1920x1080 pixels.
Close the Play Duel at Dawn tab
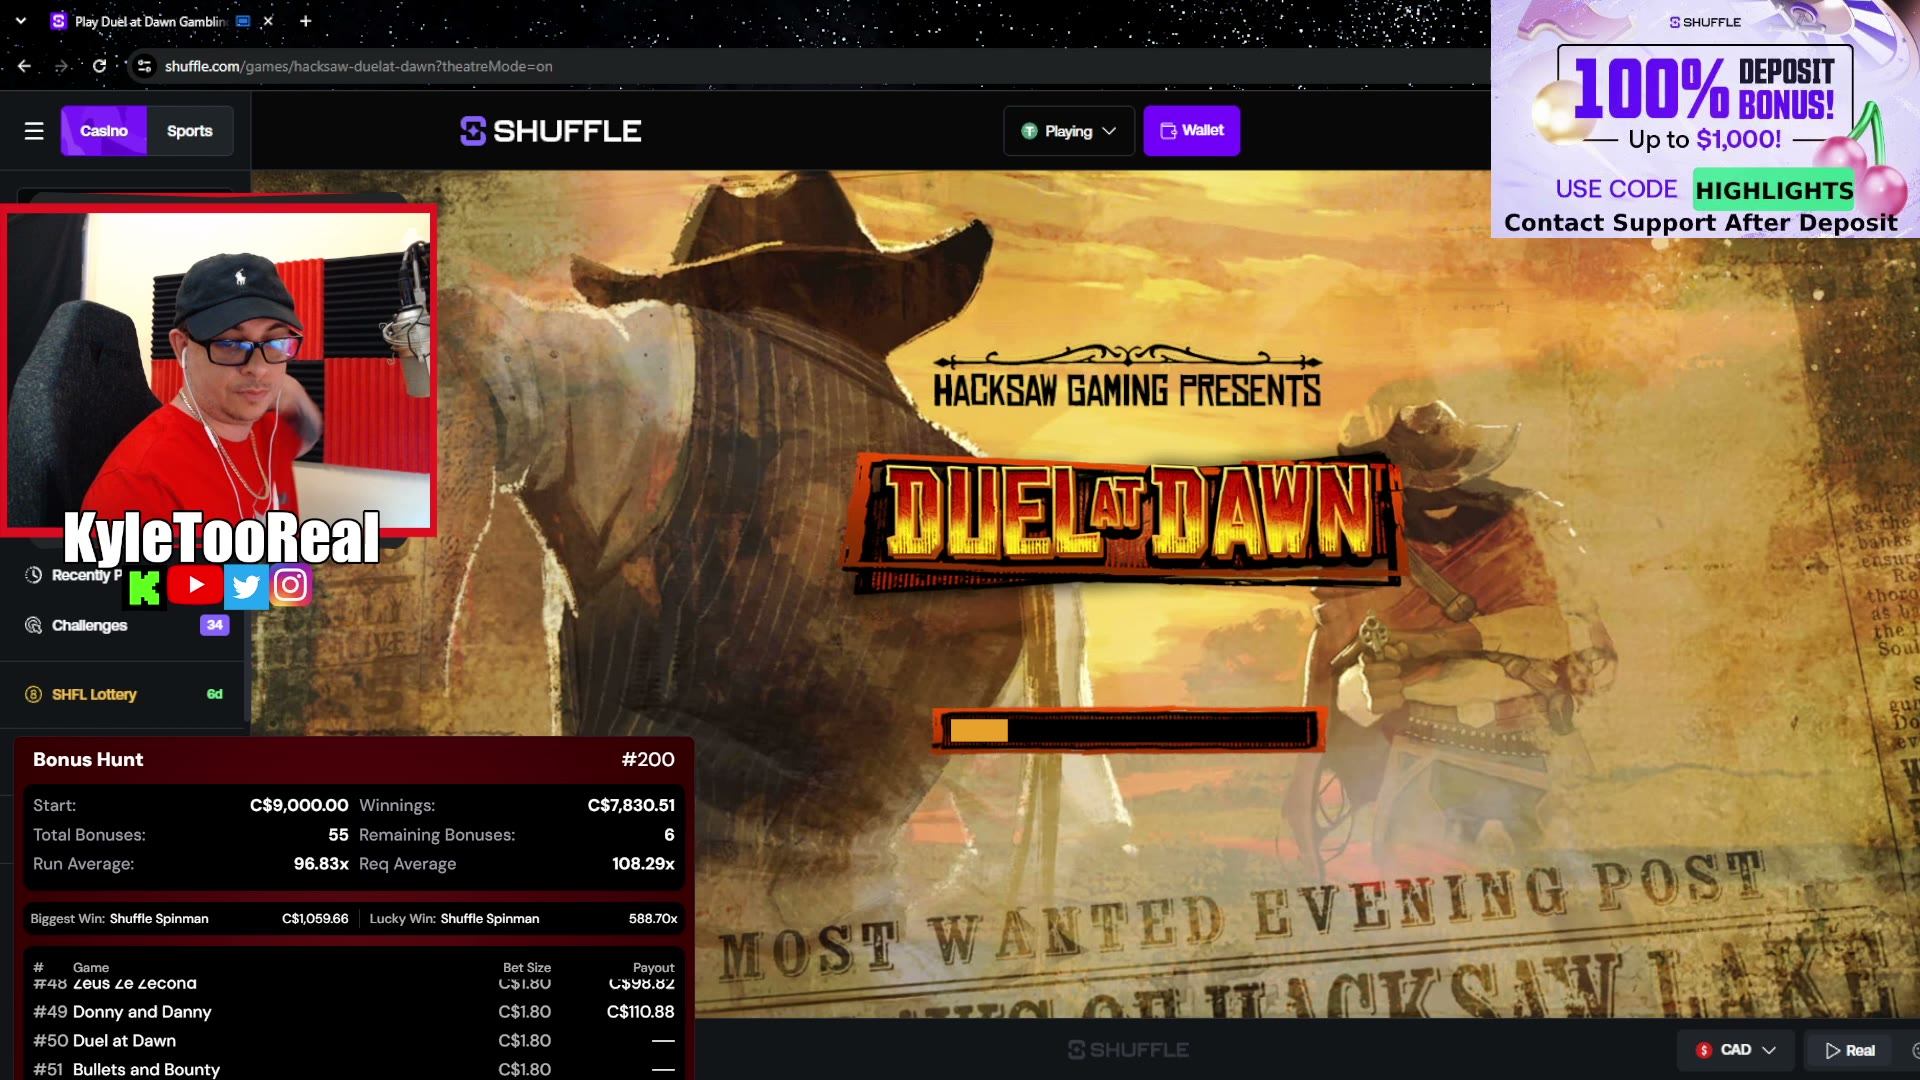268,21
